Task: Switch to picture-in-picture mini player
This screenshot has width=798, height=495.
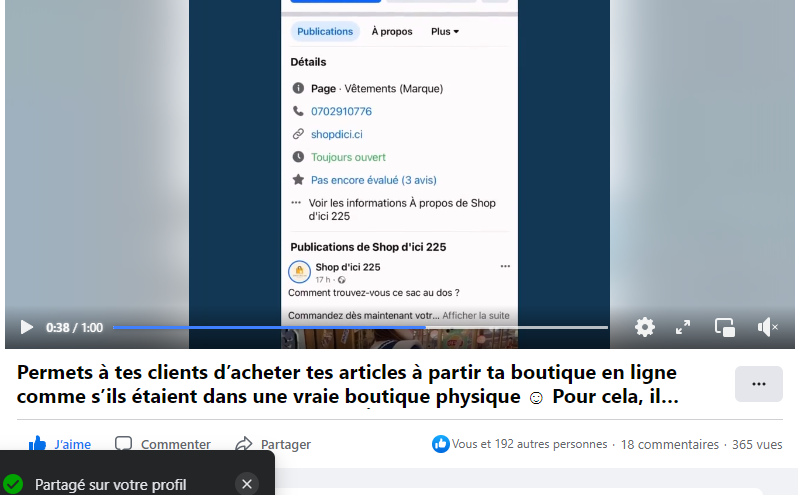Action: 725,327
